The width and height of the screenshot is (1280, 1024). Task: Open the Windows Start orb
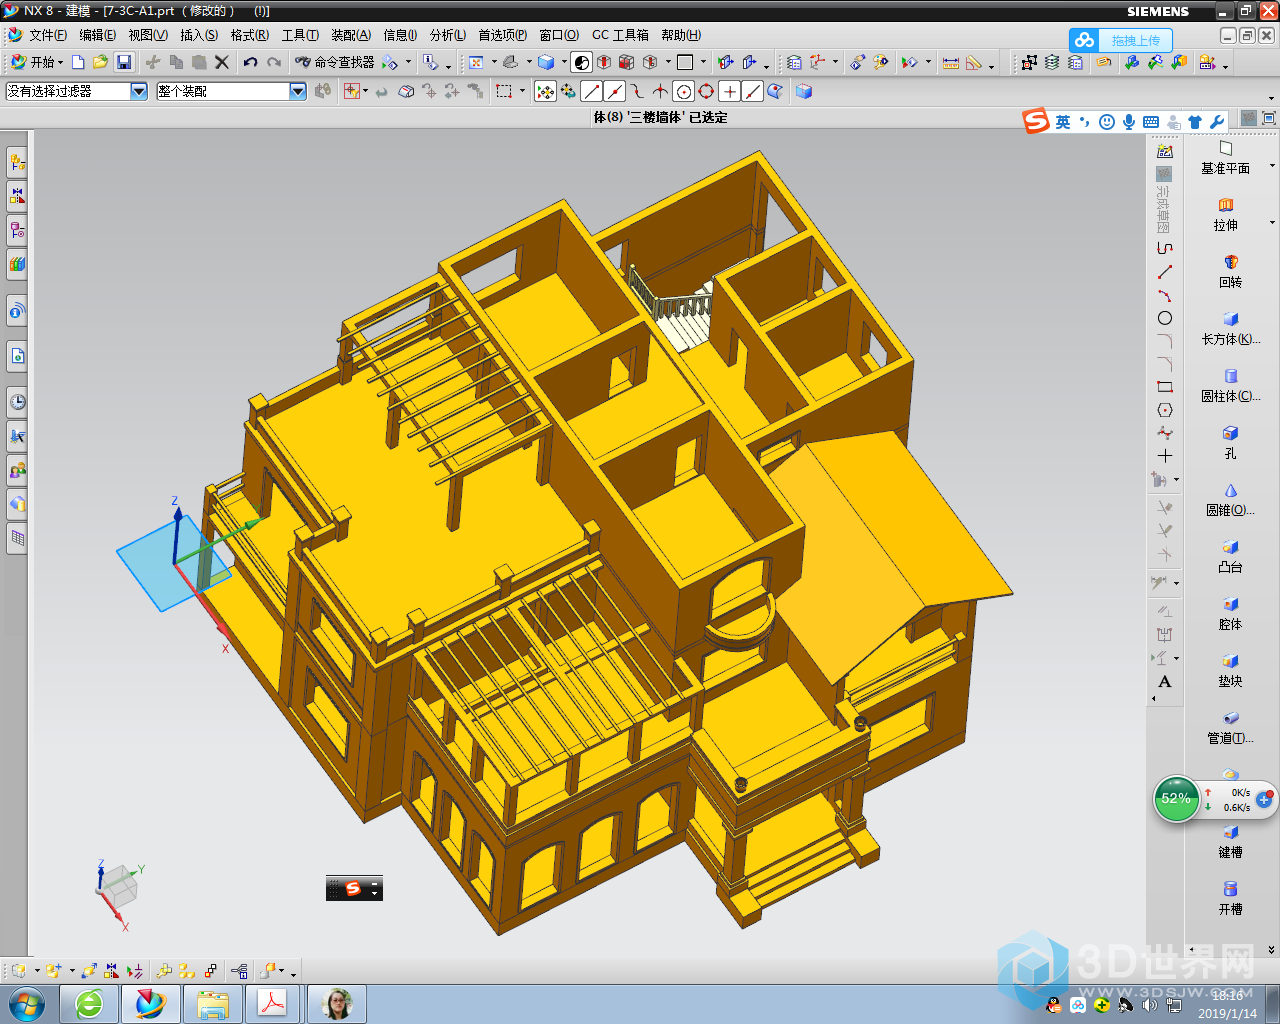pos(26,1003)
